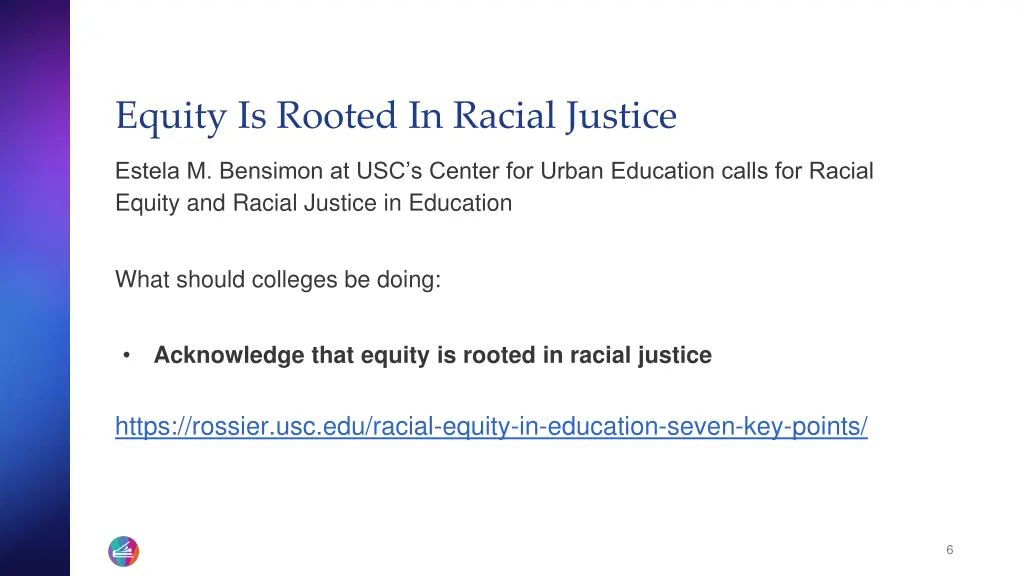This screenshot has height=576, width=1024.
Task: Click the 'What should colleges be doing:' line
Action: click(x=277, y=280)
